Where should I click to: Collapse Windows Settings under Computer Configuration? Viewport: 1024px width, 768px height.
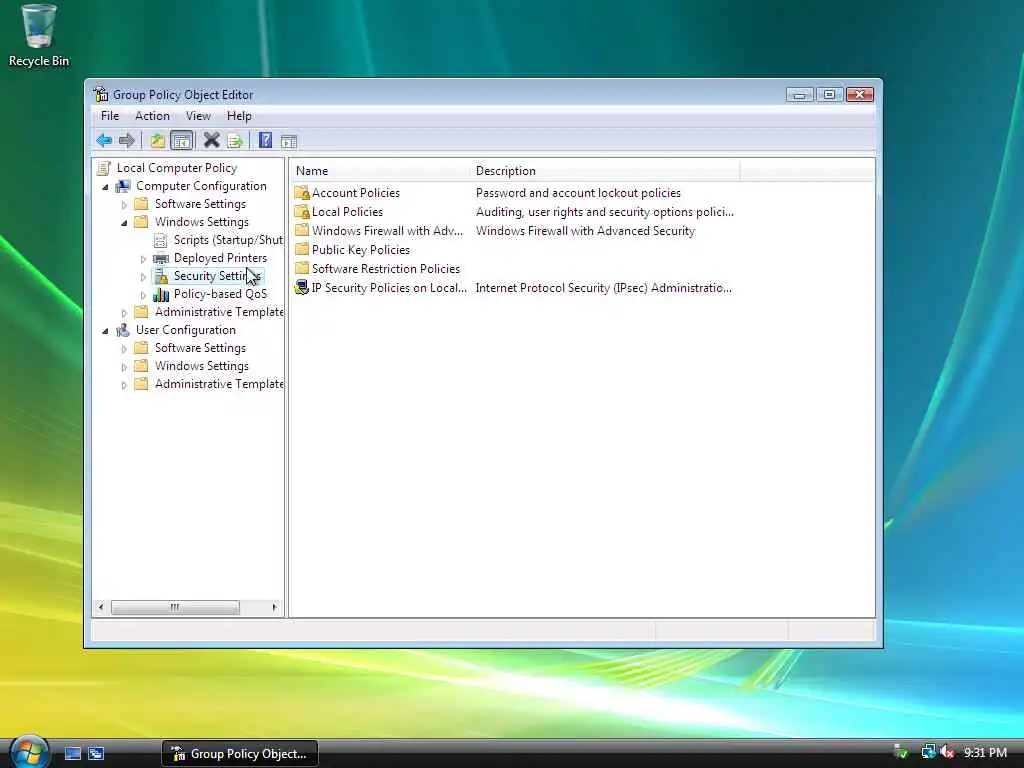(124, 223)
